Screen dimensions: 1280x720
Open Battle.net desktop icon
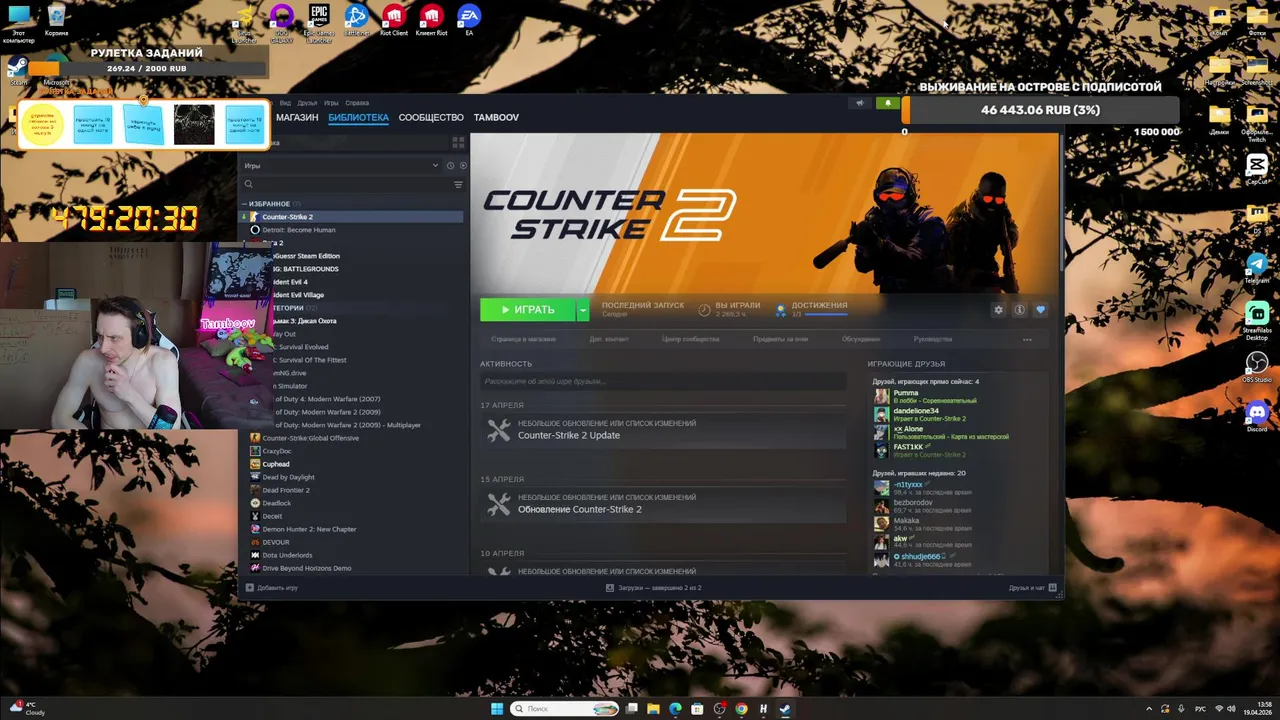[x=356, y=20]
